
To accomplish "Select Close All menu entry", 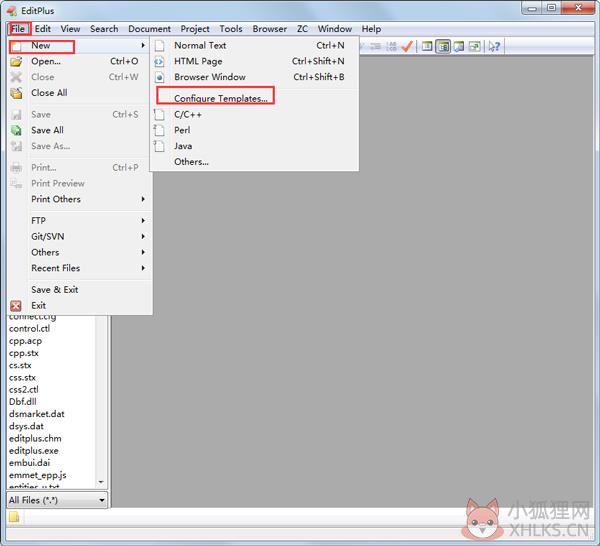I will coord(80,93).
